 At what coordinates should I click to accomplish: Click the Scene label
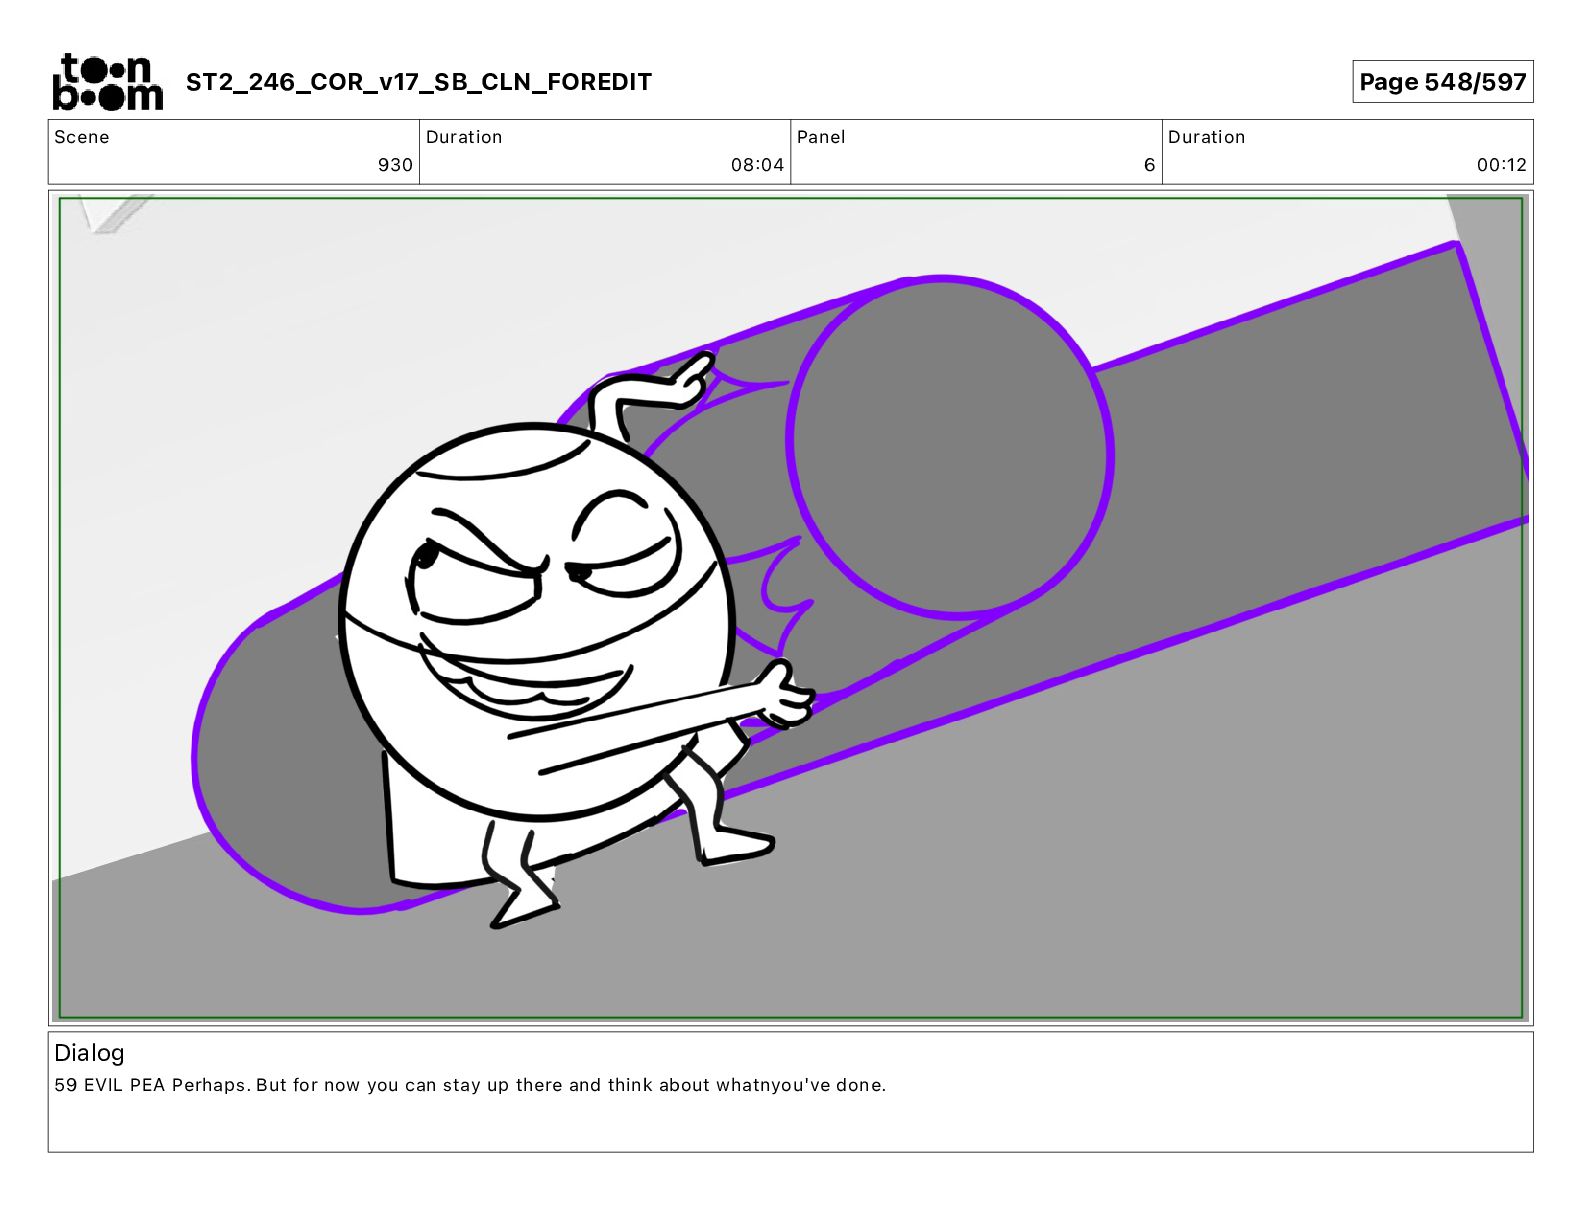(82, 137)
